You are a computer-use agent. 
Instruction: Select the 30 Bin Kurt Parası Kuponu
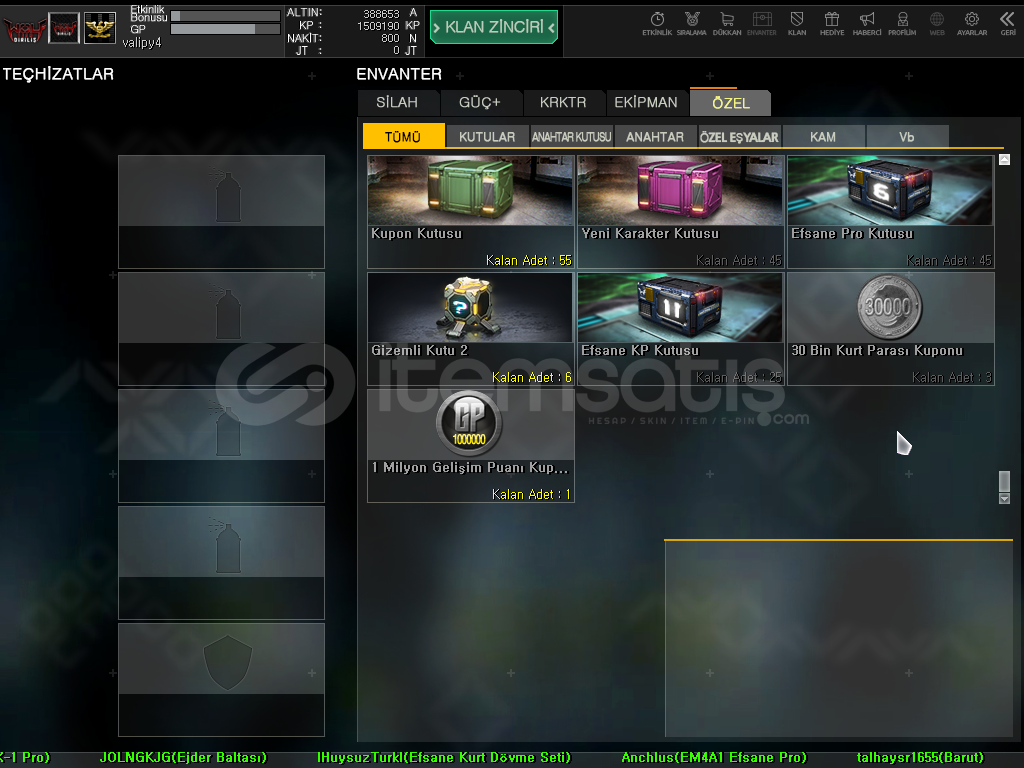click(891, 328)
